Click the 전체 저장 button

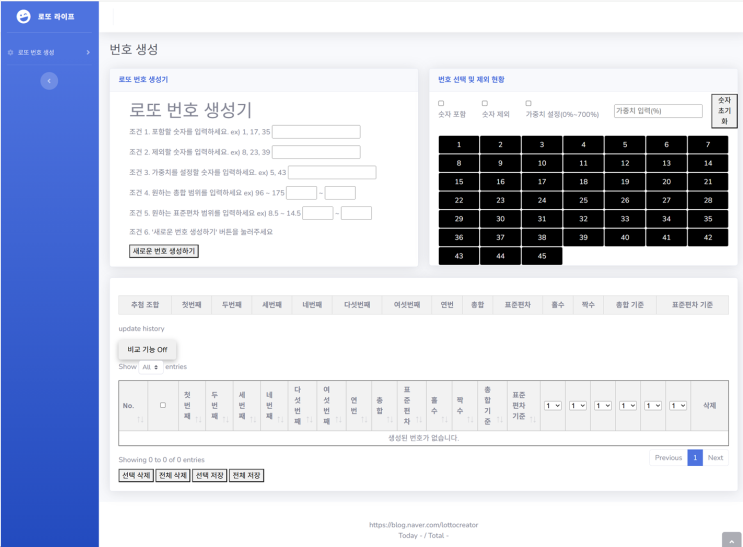[246, 475]
